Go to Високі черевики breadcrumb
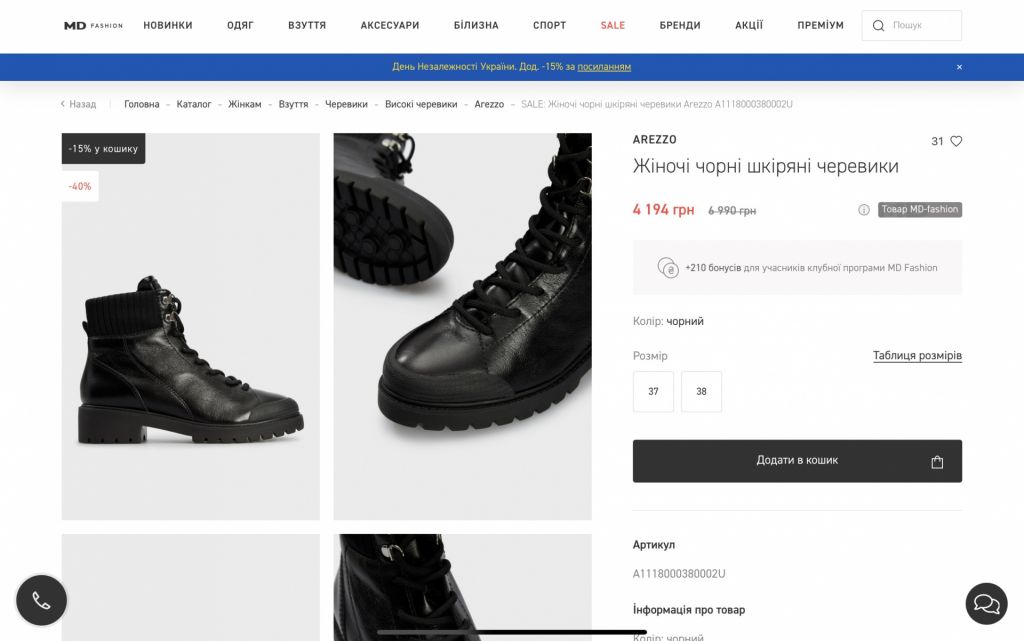Image resolution: width=1024 pixels, height=641 pixels. (x=421, y=104)
